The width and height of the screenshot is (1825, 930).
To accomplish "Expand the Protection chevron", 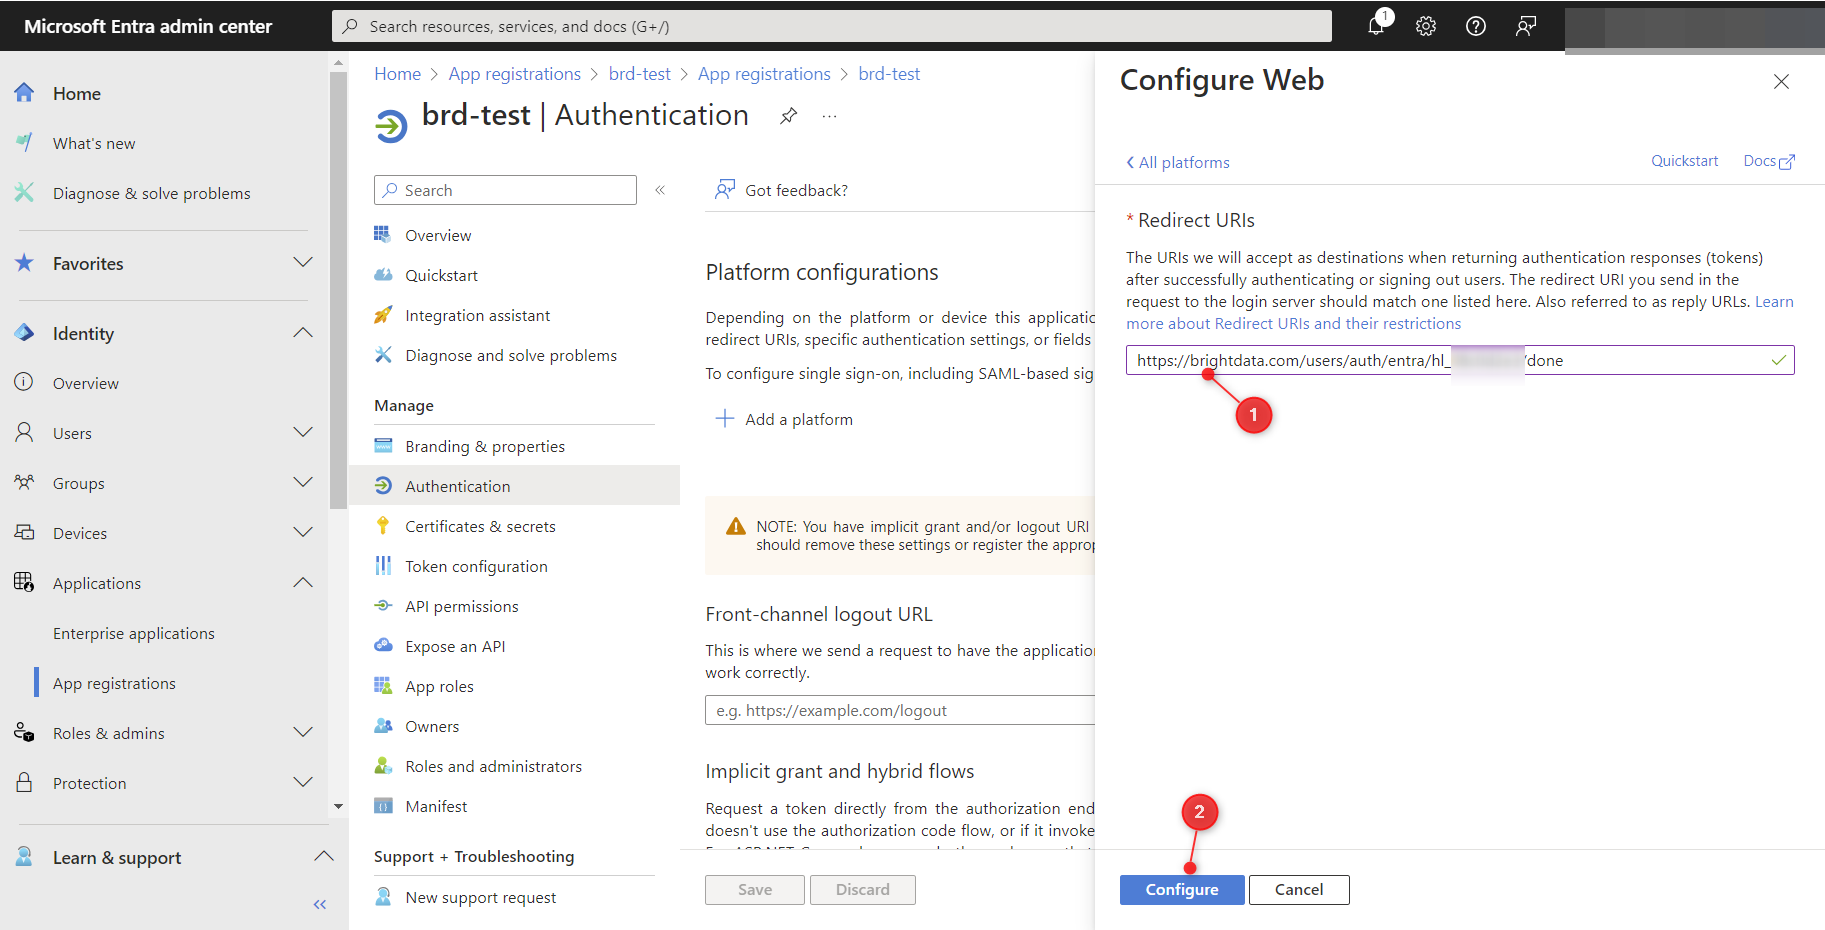I will coord(303,783).
